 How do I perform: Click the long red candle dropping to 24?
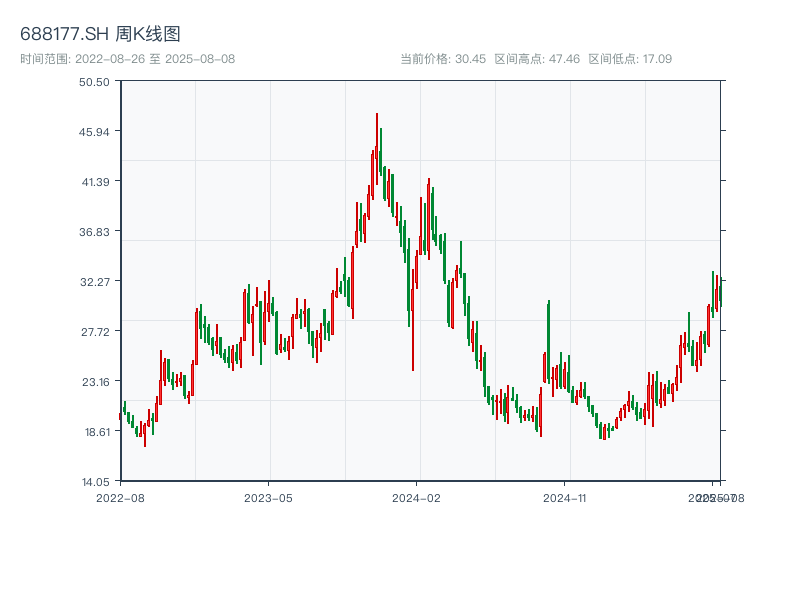pyautogui.click(x=413, y=319)
